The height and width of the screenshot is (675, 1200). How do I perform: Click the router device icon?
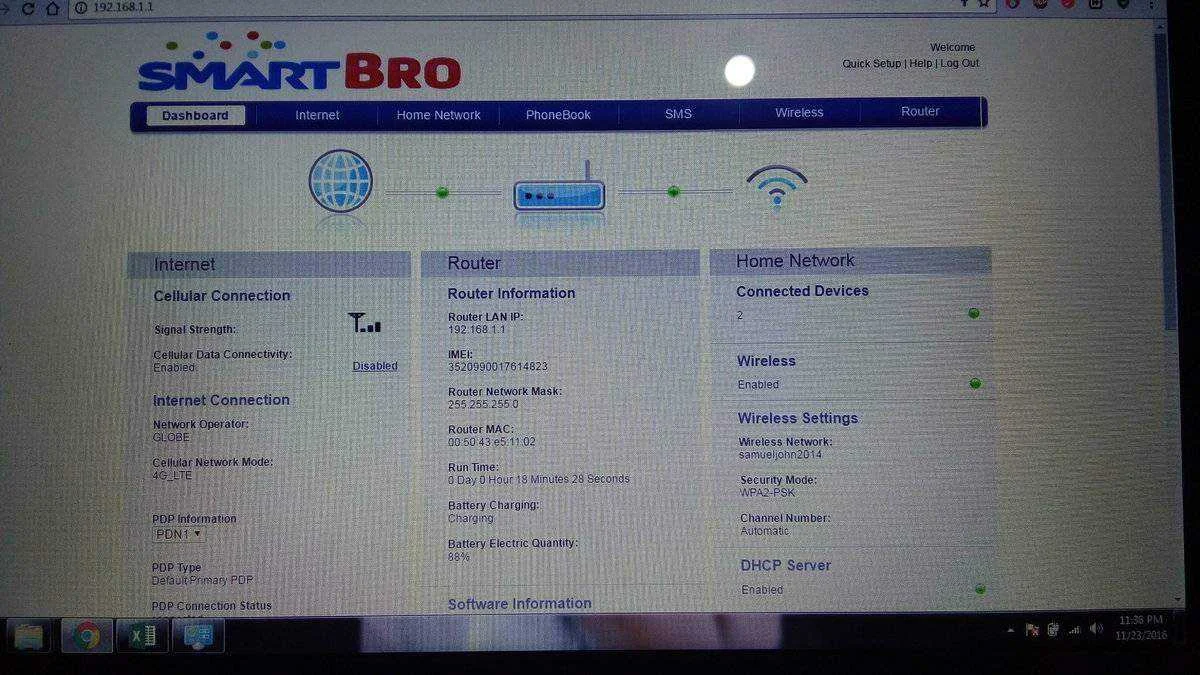coord(560,188)
